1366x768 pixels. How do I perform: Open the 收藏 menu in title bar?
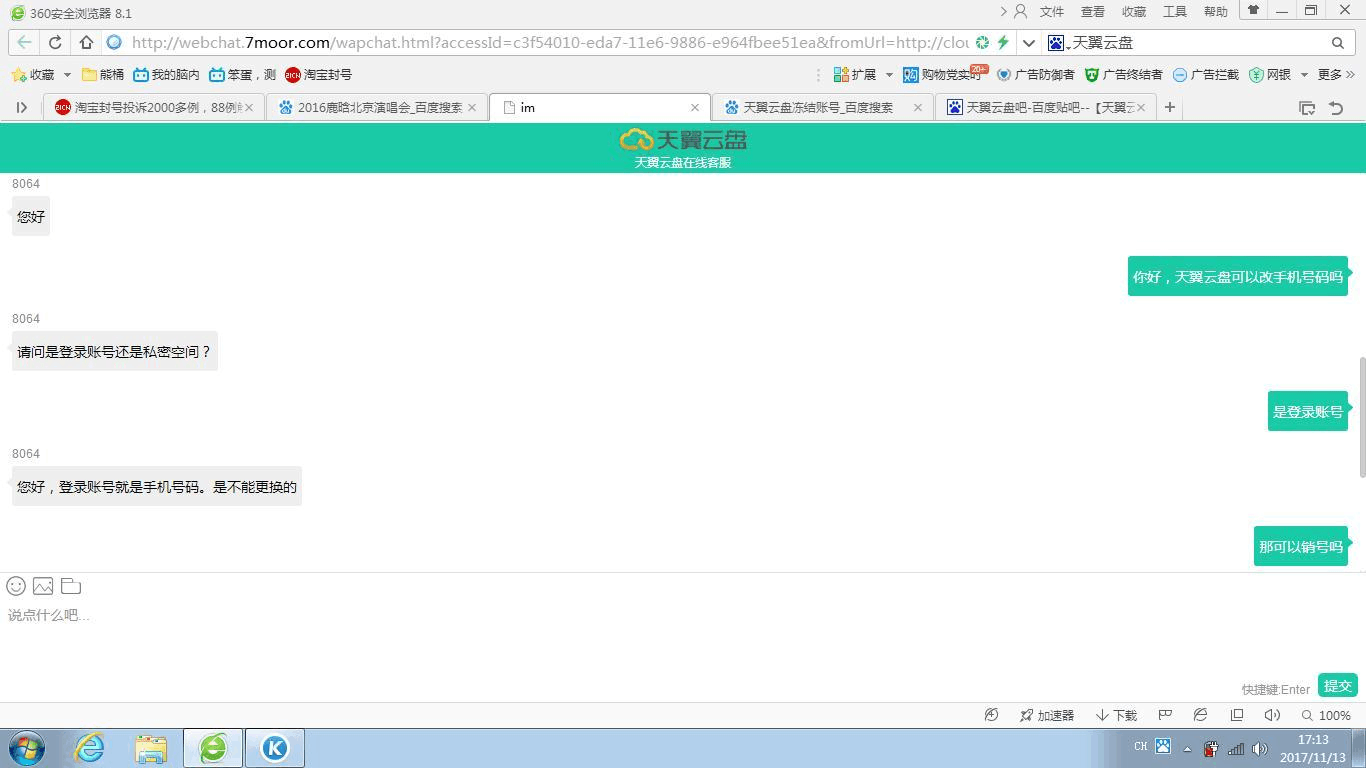pyautogui.click(x=1133, y=12)
